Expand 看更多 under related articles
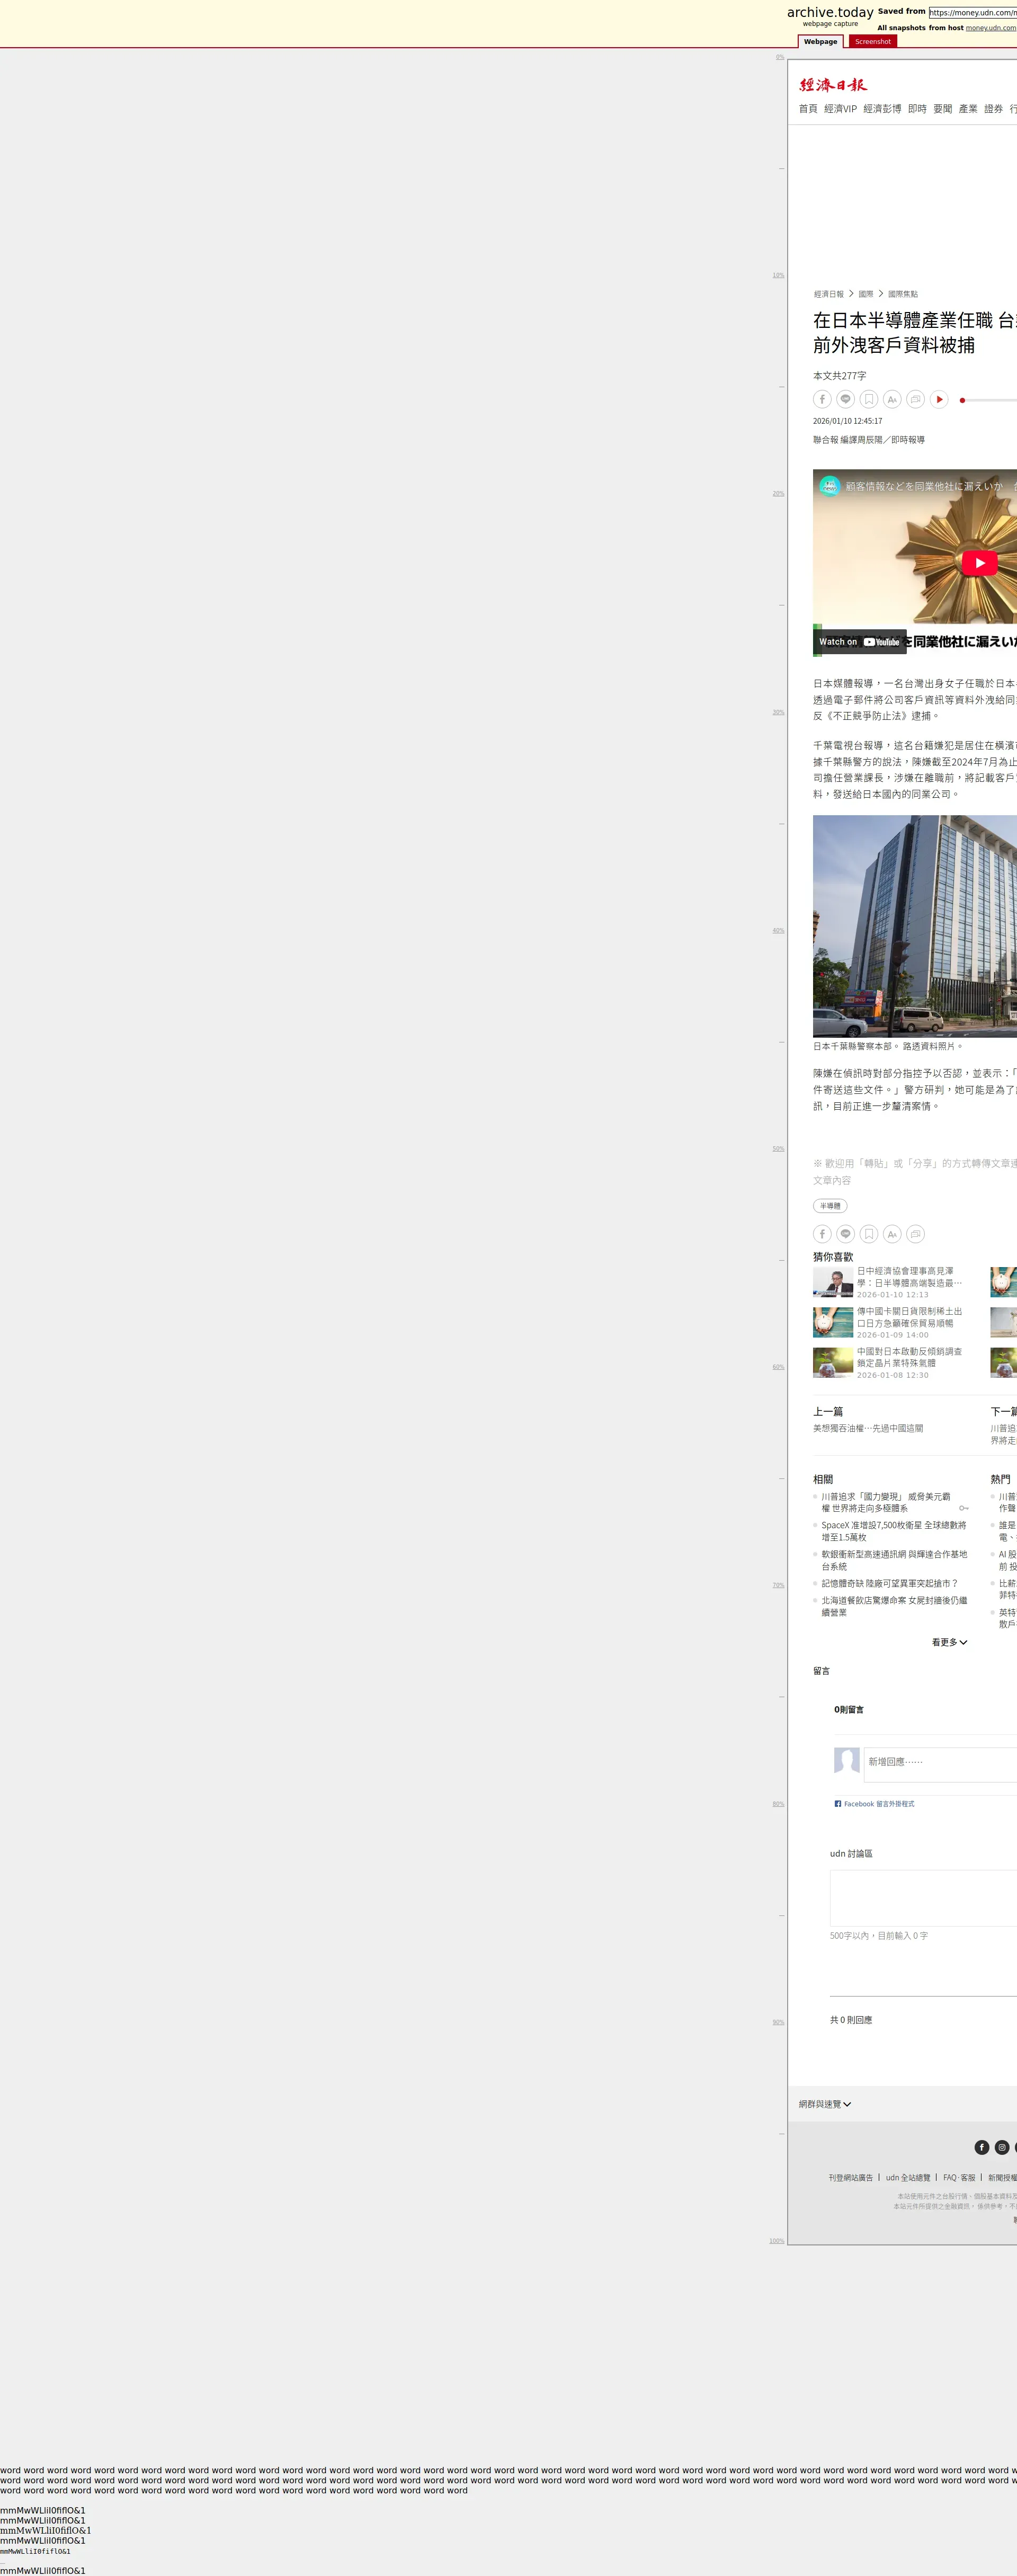This screenshot has height=2576, width=1017. (x=949, y=1642)
